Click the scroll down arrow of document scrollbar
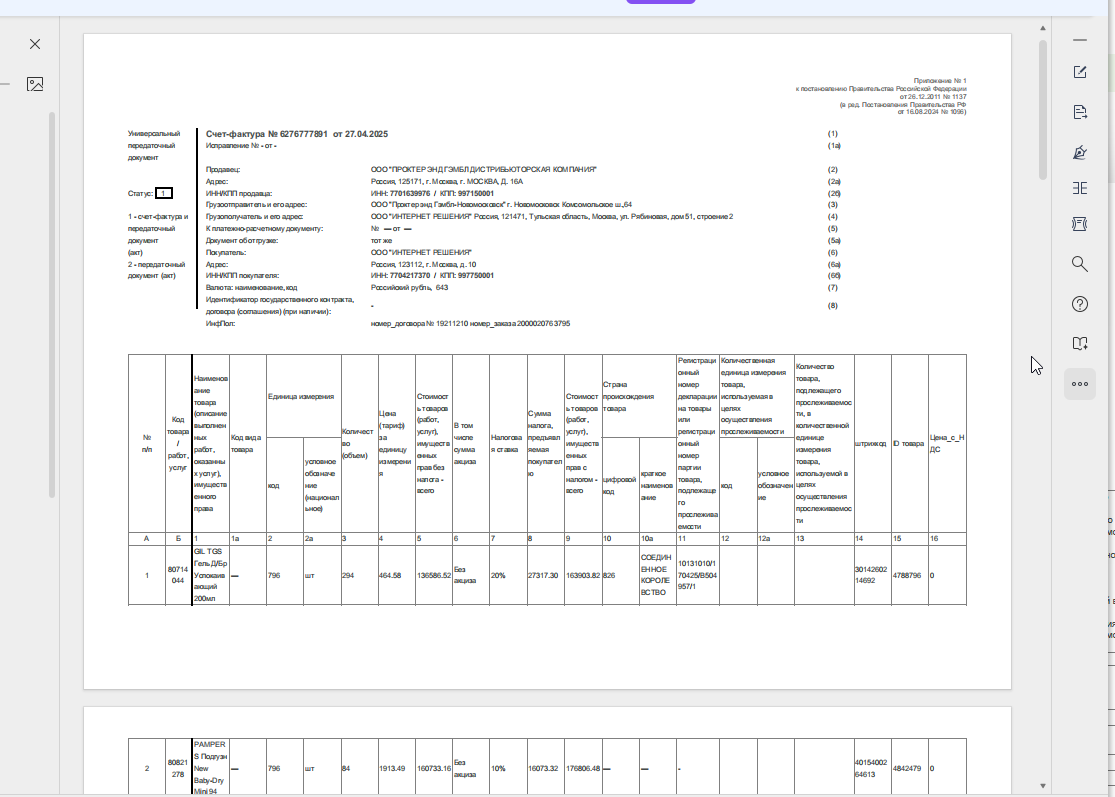Viewport: 1115px width, 797px height. tap(1042, 786)
